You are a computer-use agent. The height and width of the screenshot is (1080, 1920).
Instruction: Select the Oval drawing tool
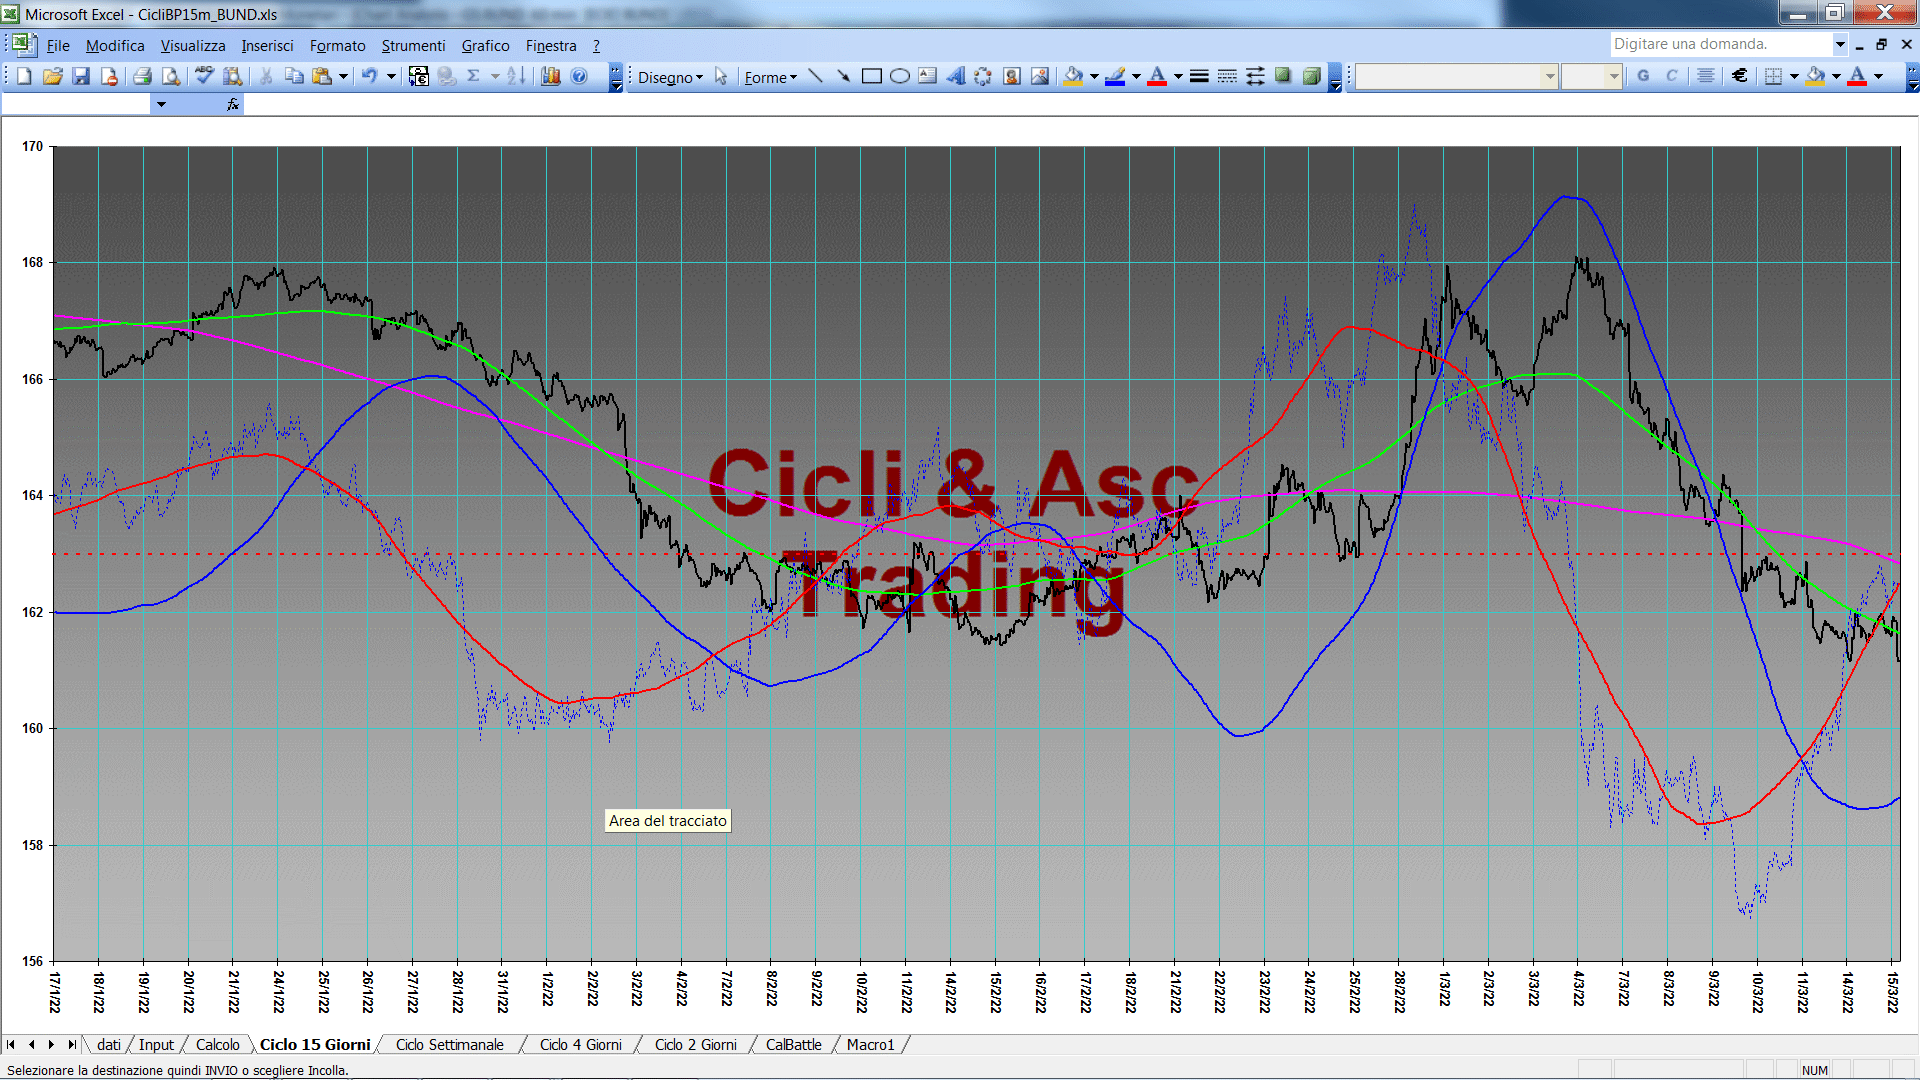pos(900,76)
